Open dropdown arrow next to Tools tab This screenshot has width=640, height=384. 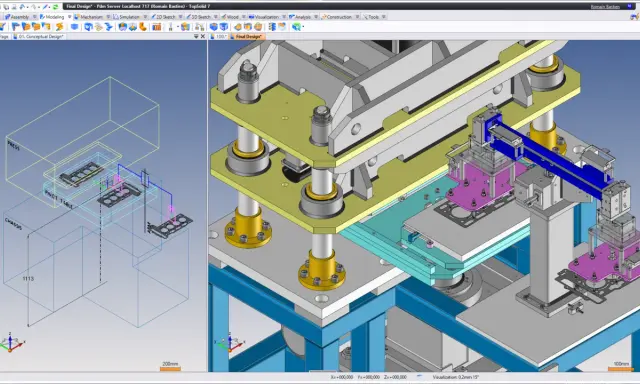click(x=384, y=17)
